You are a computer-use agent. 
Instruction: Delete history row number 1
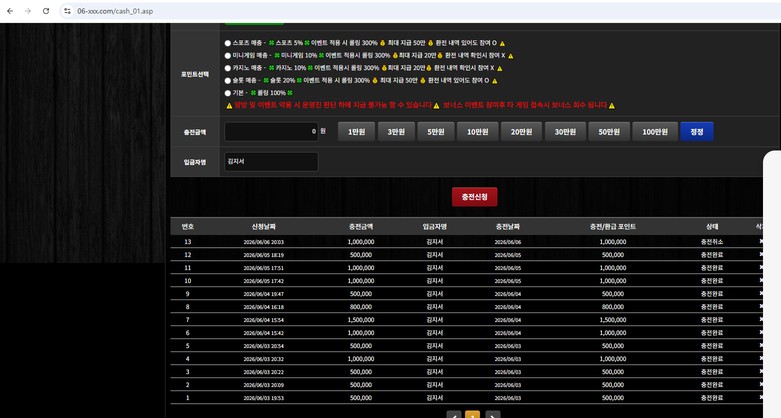click(x=761, y=397)
